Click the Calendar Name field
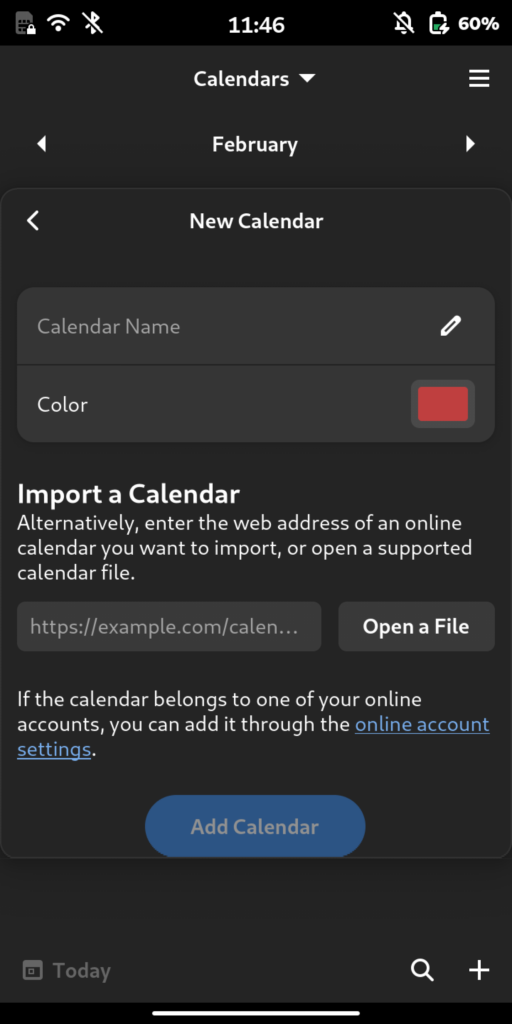The image size is (512, 1024). click(255, 326)
